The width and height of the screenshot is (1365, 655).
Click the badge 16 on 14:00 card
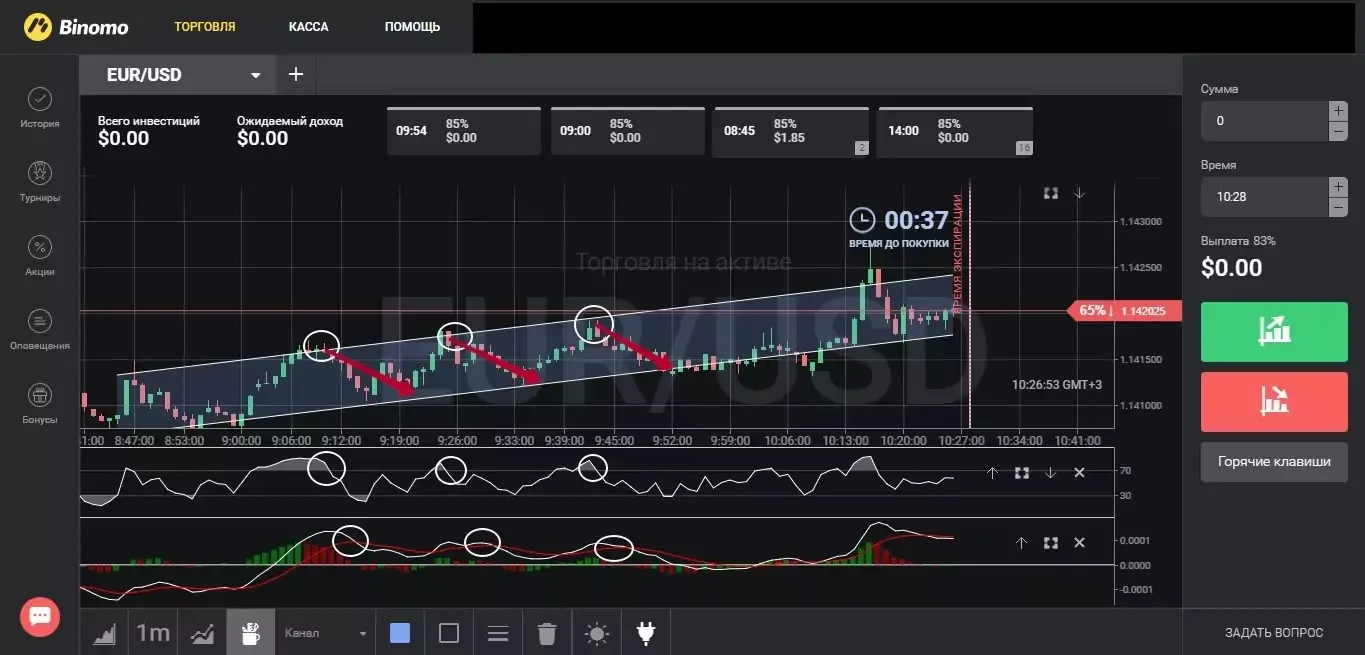tap(1023, 148)
